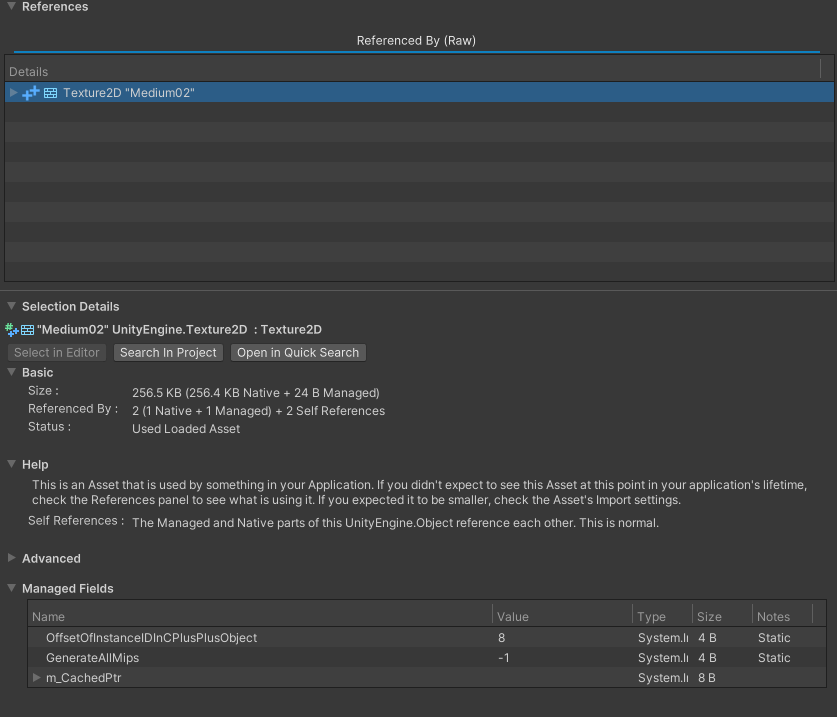
Task: Open the asset in Quick Search
Action: coord(297,352)
